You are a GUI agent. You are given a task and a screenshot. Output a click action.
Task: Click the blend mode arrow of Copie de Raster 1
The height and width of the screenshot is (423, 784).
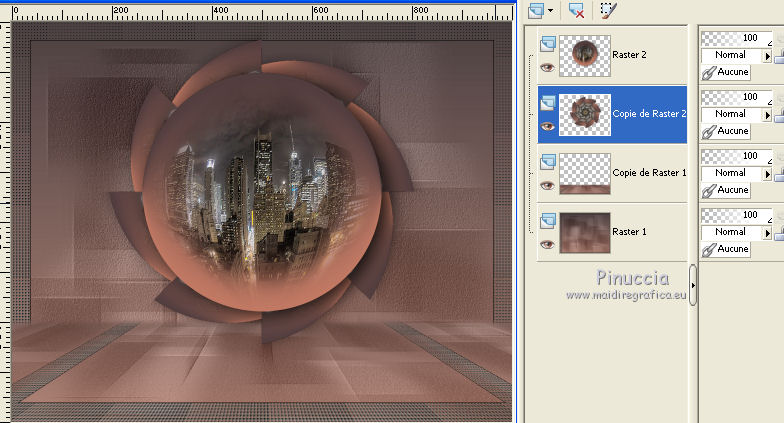tap(768, 174)
